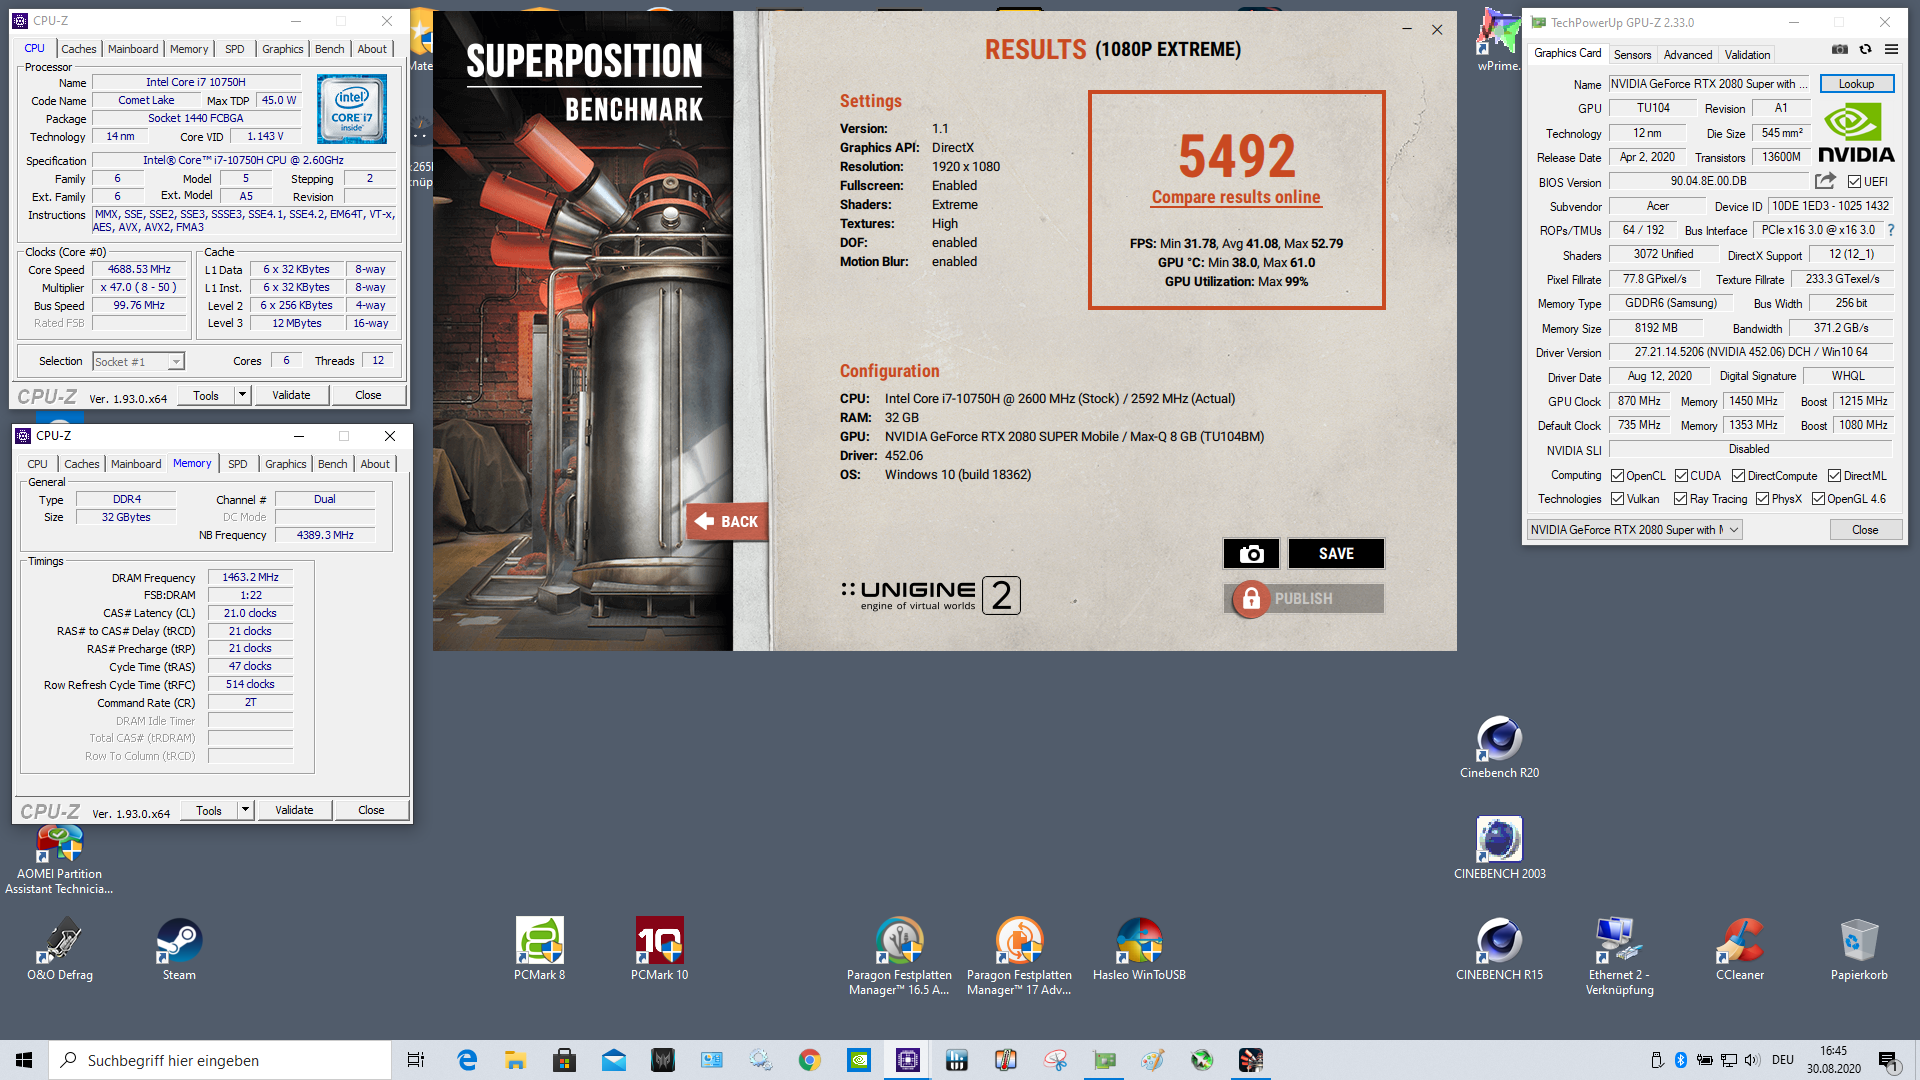Toggle the UEFI checkbox in GPU-Z
Image resolution: width=1920 pixels, height=1080 pixels.
click(1855, 182)
